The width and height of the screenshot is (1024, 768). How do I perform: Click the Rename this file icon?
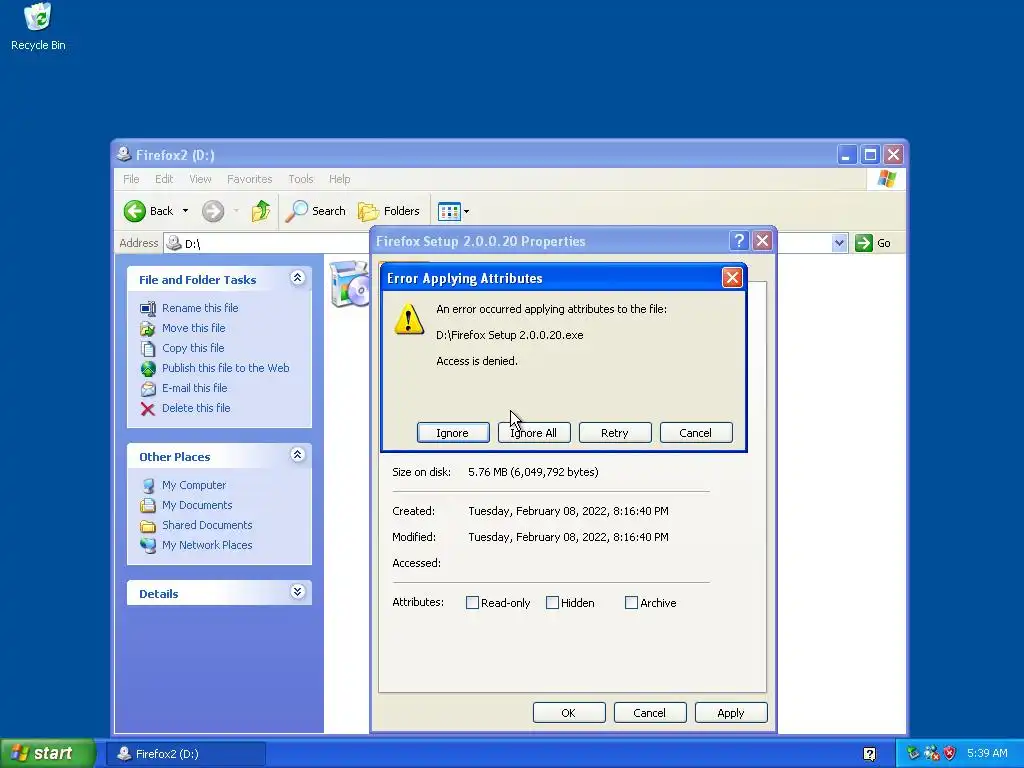point(148,308)
